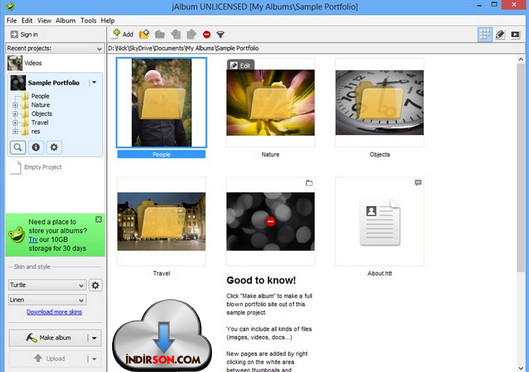Click scrollbar down arrow in thumbnail pane

click(521, 368)
